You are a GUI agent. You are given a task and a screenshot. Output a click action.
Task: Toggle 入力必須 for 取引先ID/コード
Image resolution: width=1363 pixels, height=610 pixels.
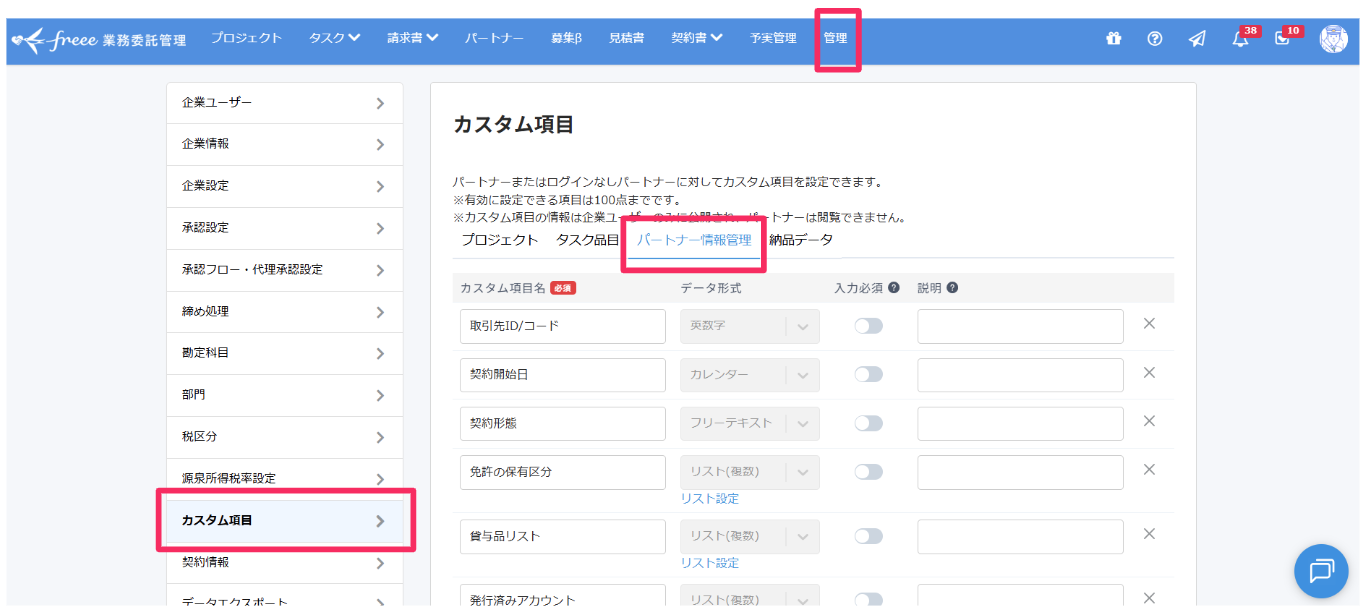pos(868,326)
